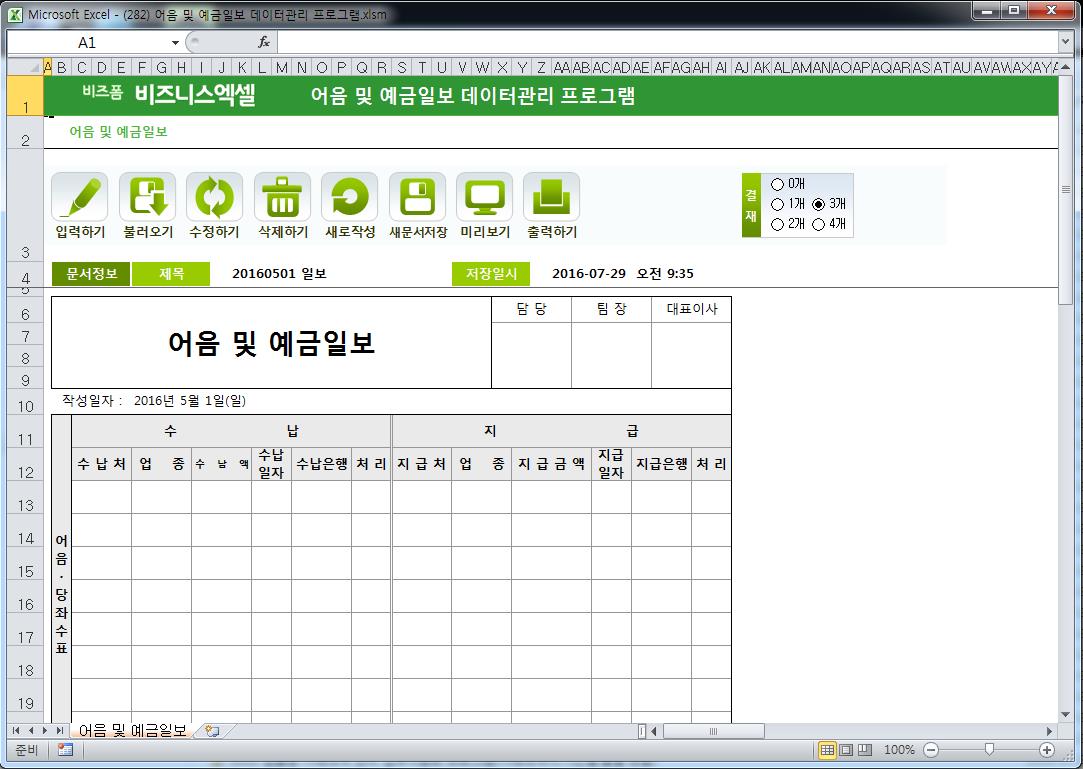Select the 2개 approval radio button
Image resolution: width=1083 pixels, height=769 pixels.
click(778, 224)
